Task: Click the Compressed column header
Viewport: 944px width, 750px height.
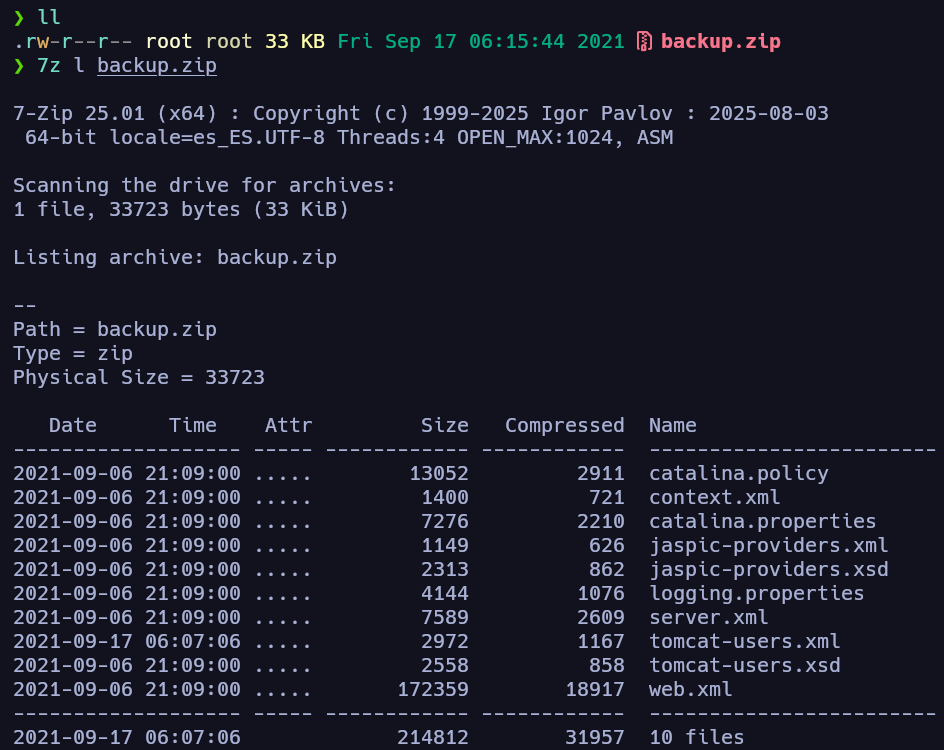Action: (x=565, y=426)
